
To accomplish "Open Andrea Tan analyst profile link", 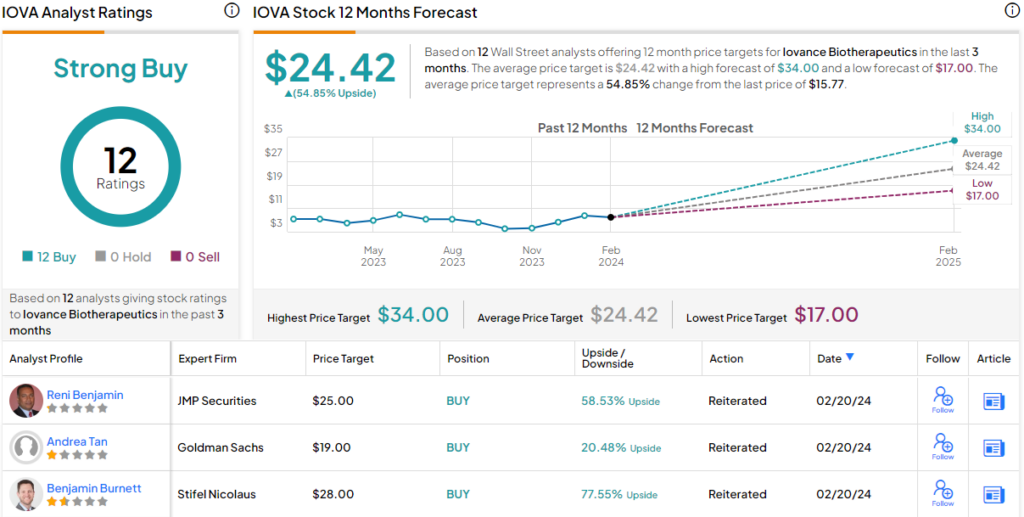I will (77, 442).
